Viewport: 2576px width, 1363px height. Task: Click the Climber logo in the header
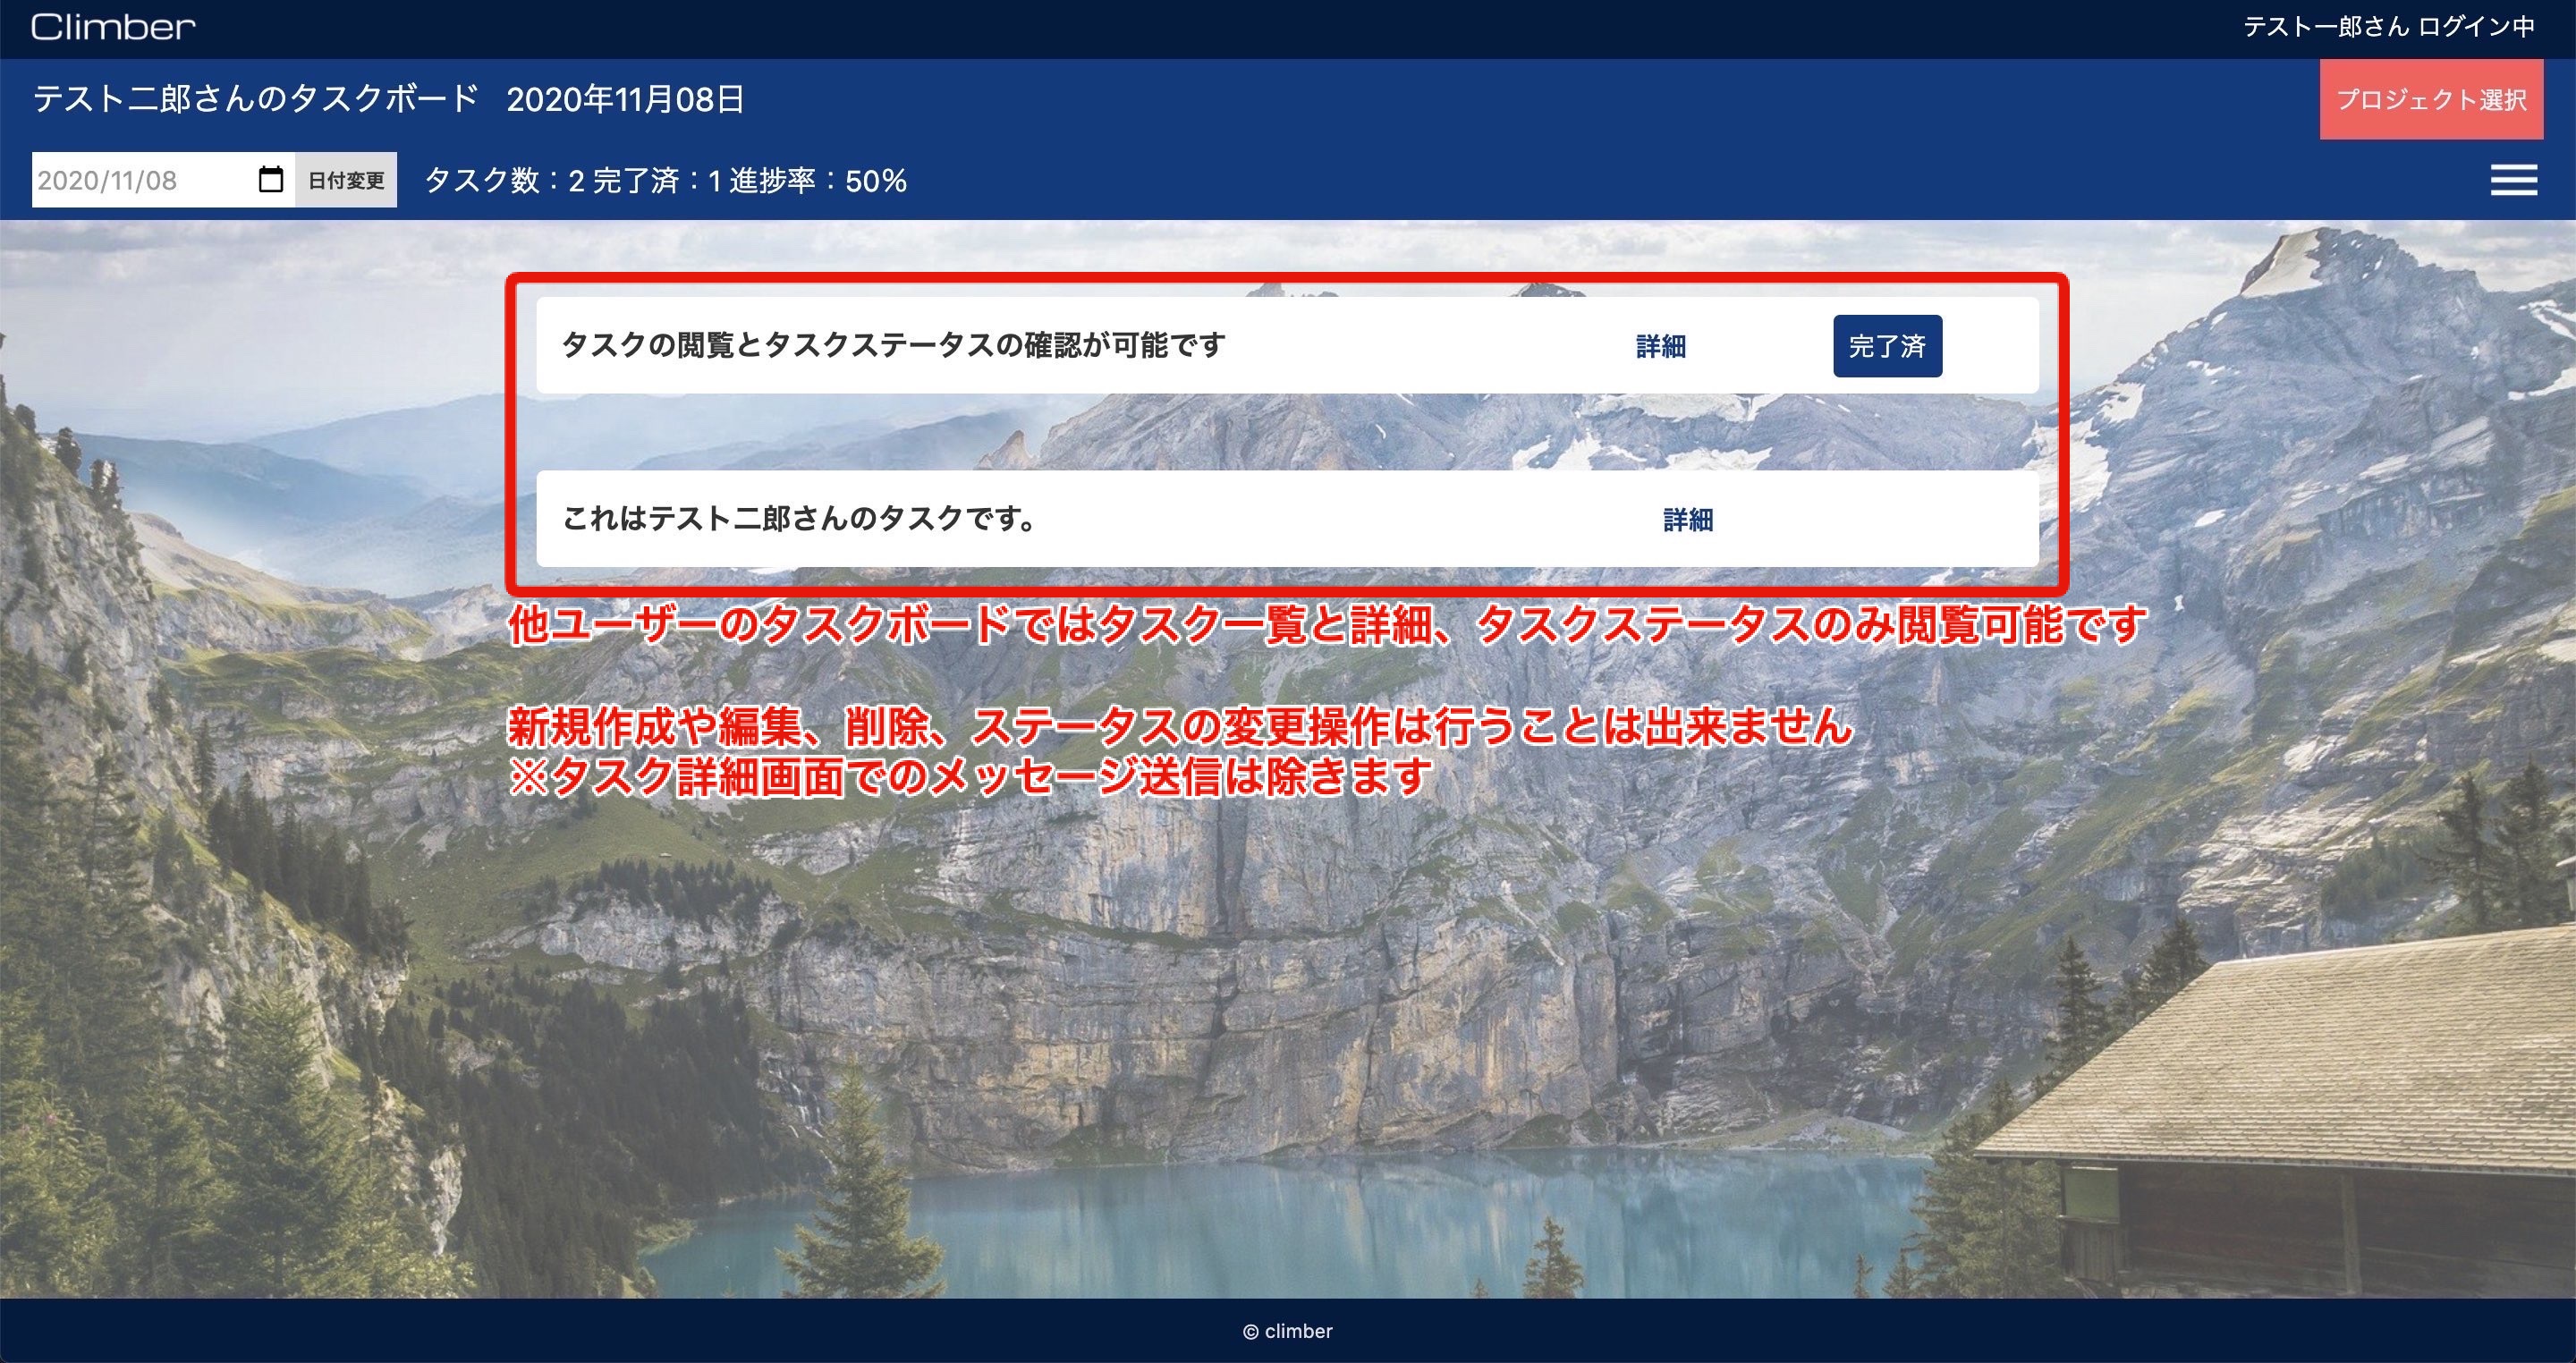[112, 26]
